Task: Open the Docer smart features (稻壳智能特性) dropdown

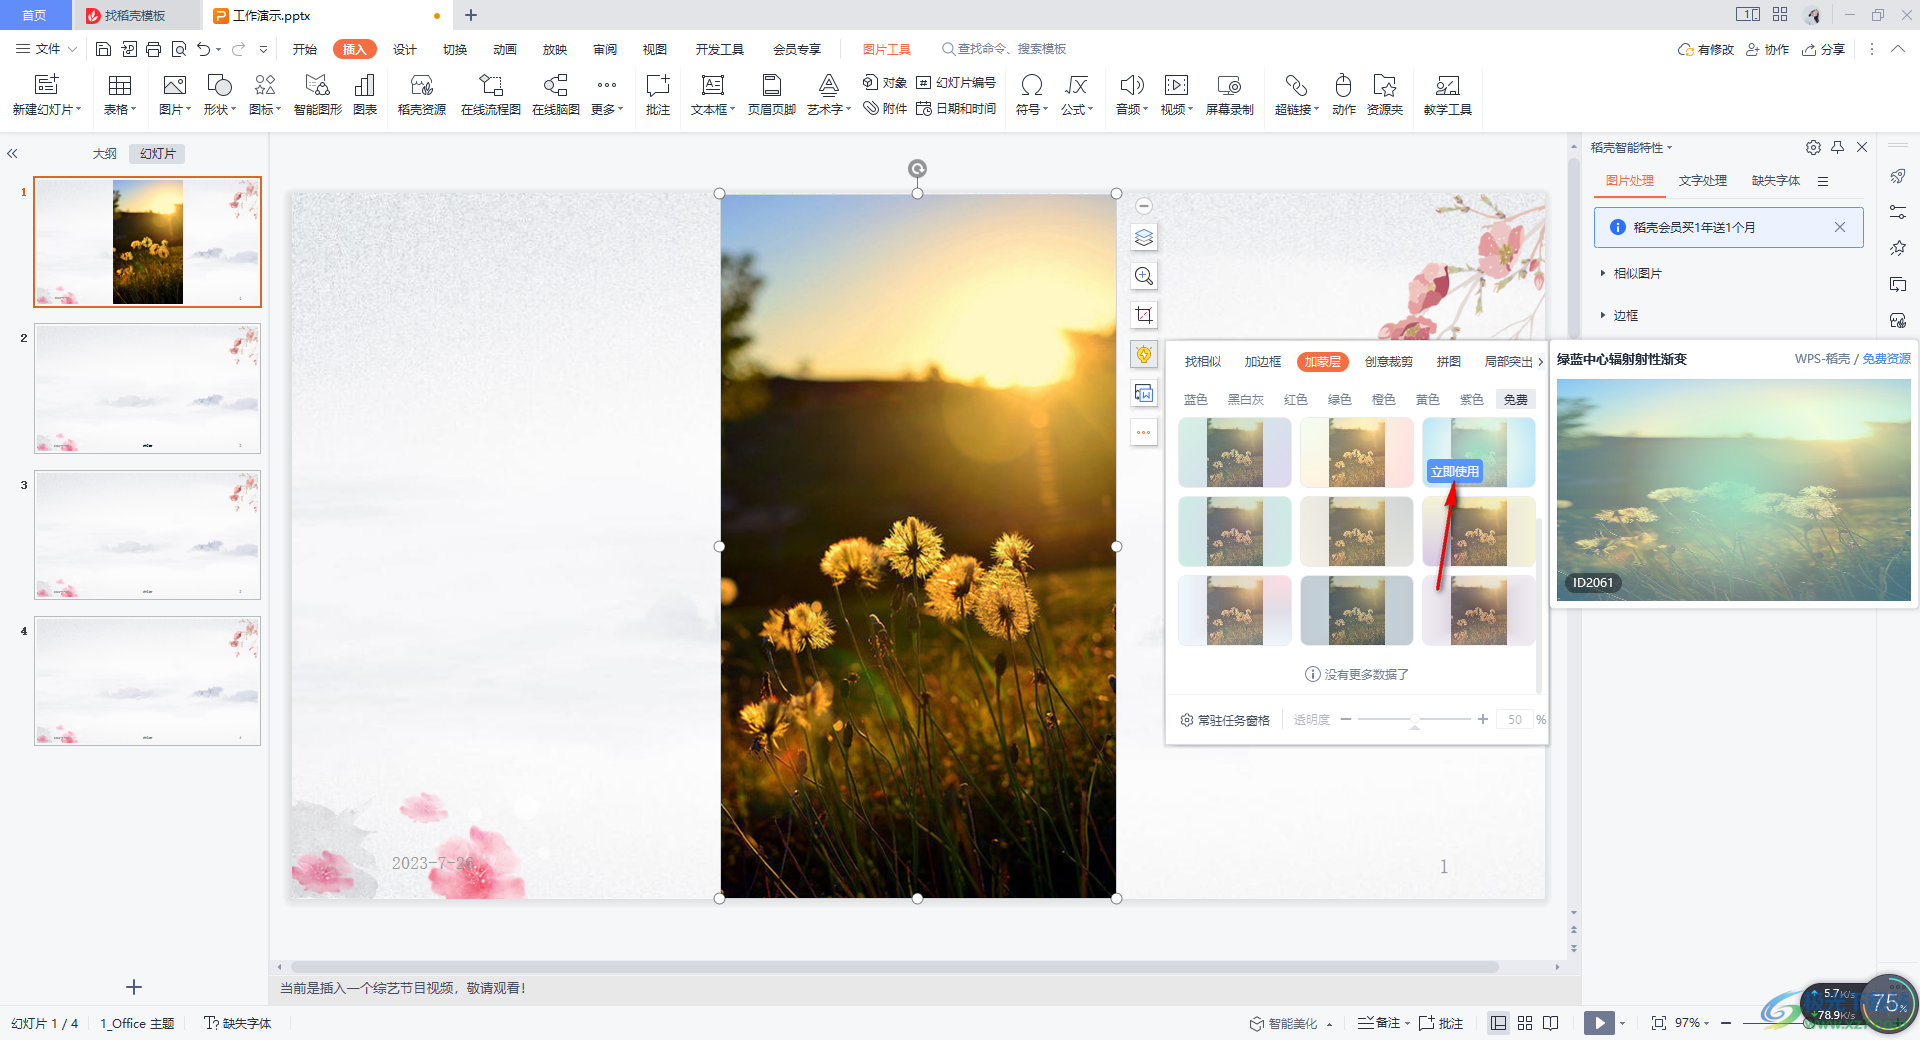Action: (x=1631, y=147)
